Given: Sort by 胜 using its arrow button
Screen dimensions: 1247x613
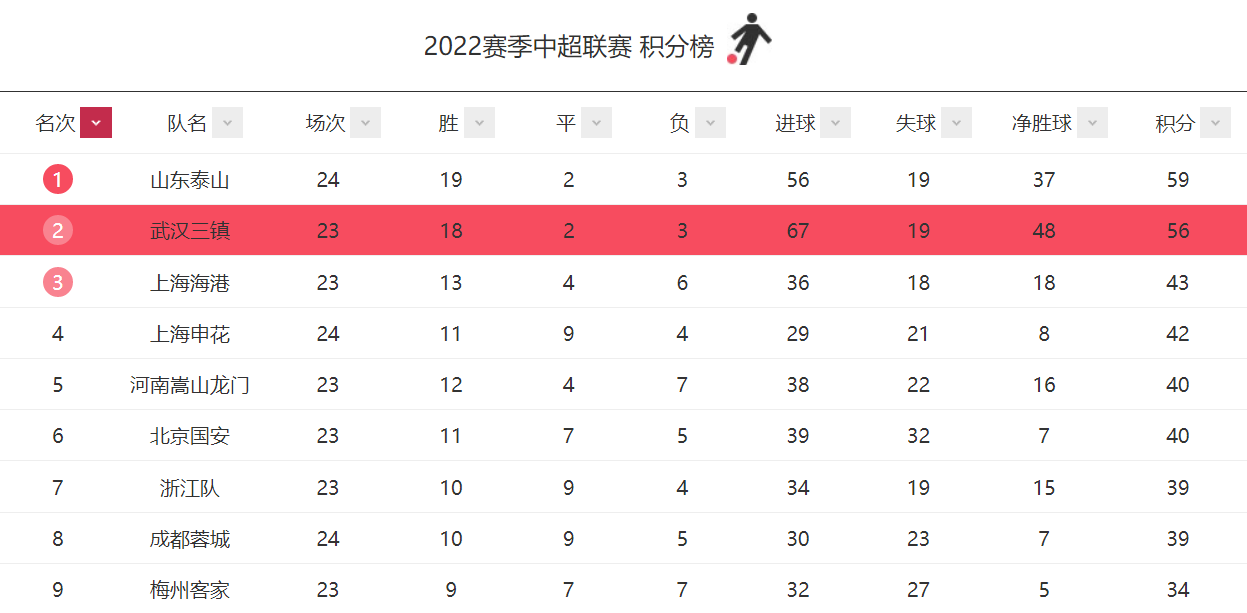Looking at the screenshot, I should pyautogui.click(x=479, y=123).
